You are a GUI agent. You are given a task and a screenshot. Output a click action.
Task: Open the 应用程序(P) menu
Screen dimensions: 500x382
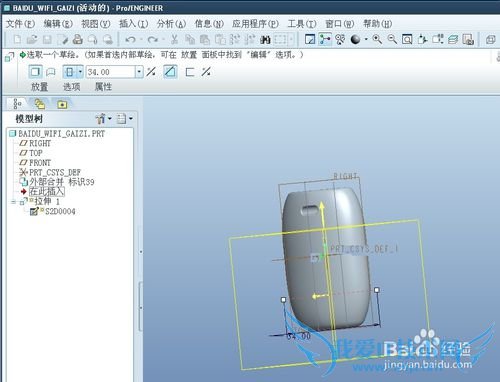click(255, 24)
